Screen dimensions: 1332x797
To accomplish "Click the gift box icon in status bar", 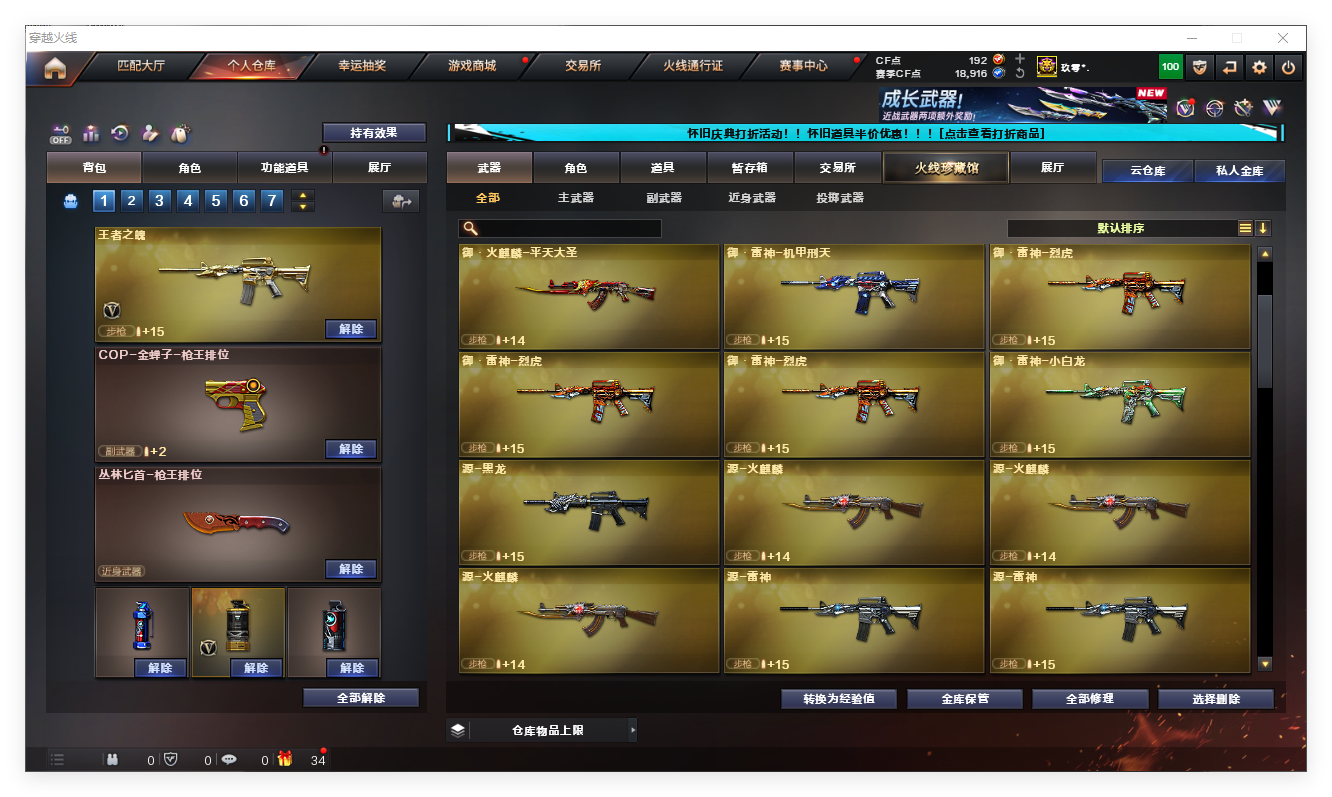I will tap(285, 759).
